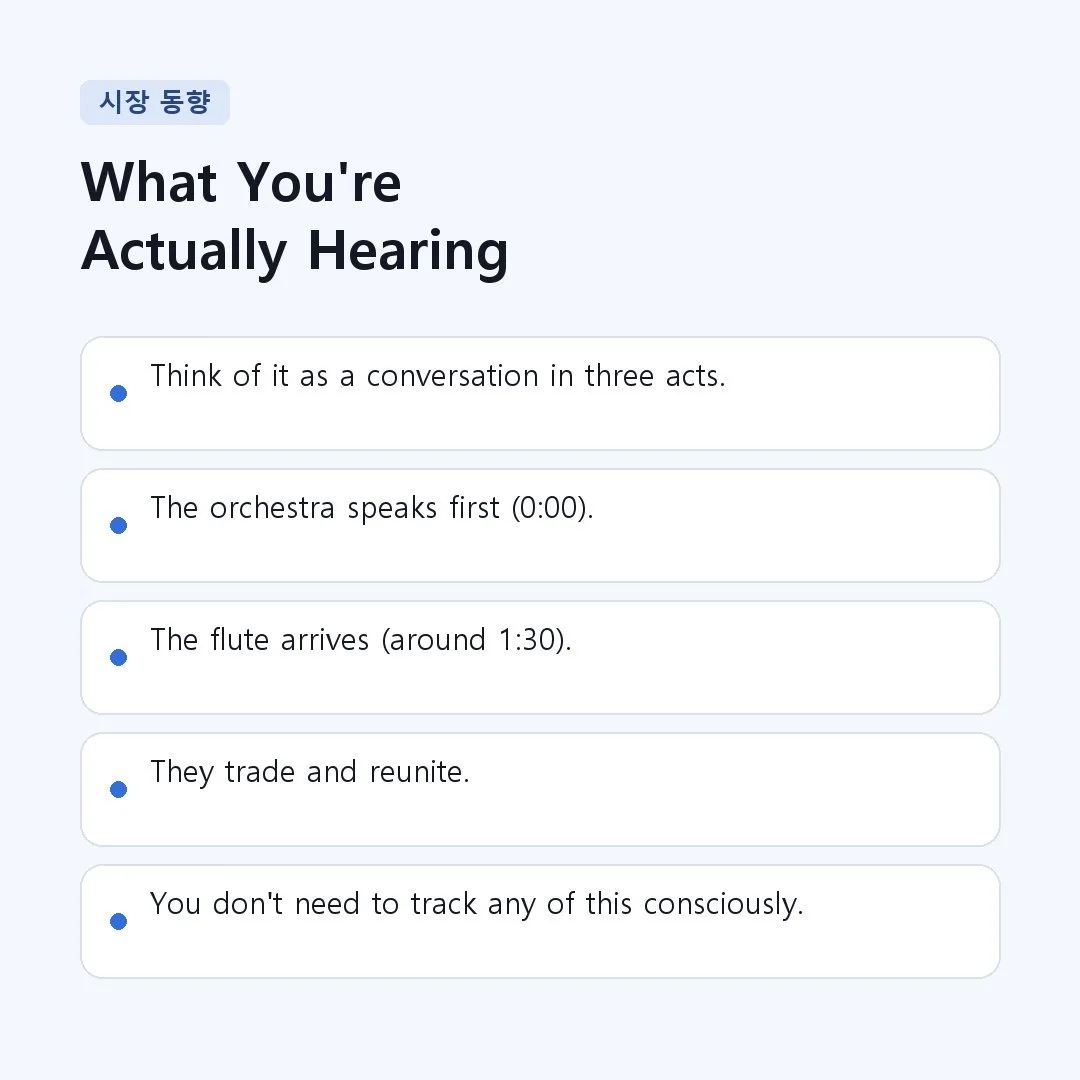Click the word "flute" in third card
Viewport: 1080px width, 1080px height.
point(239,640)
